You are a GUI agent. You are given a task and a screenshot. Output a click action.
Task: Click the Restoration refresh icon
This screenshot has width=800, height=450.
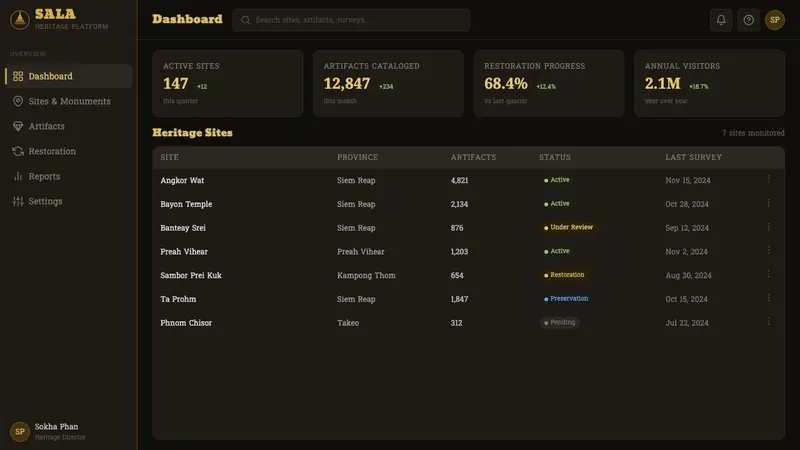pyautogui.click(x=18, y=151)
